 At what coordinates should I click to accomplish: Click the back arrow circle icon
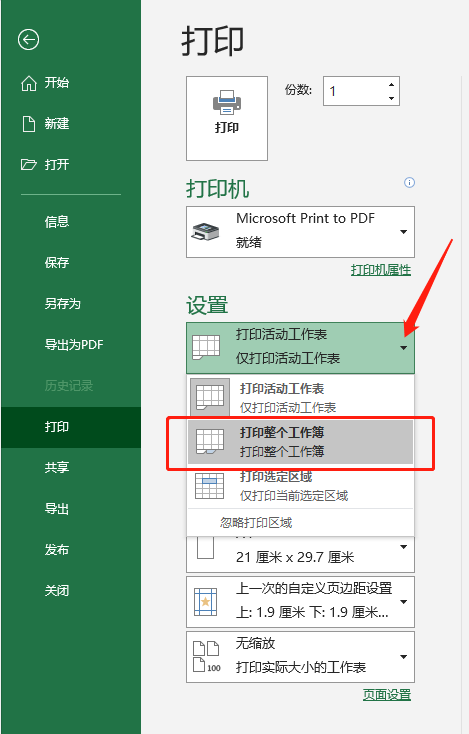[28, 39]
